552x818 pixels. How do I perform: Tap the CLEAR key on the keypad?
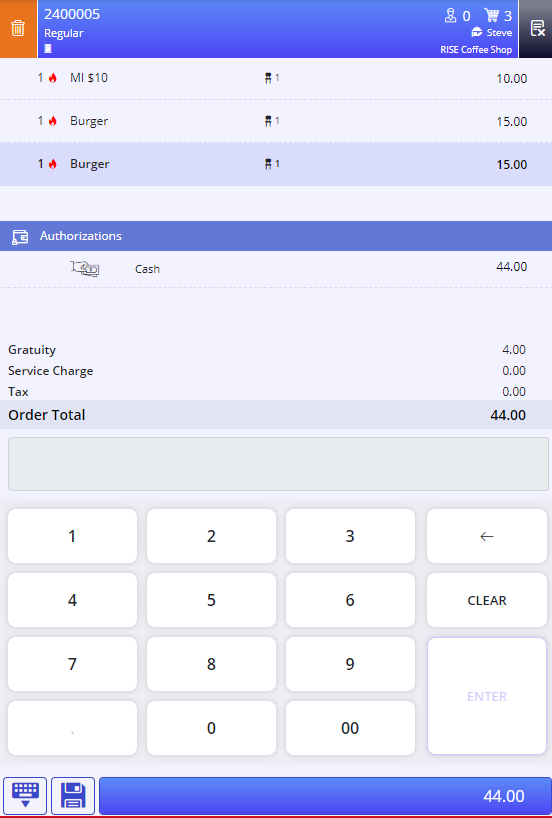point(486,600)
